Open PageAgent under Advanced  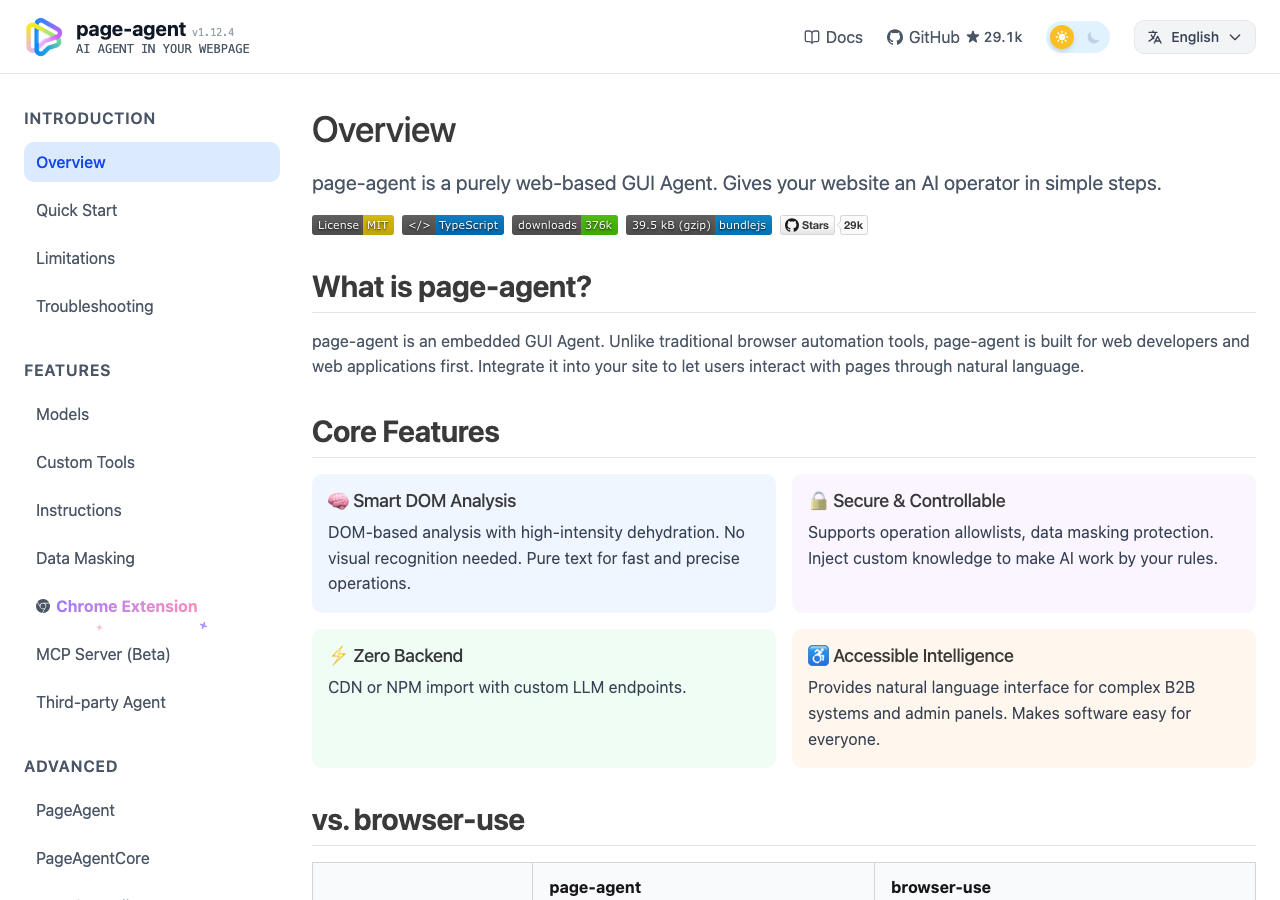152,810
